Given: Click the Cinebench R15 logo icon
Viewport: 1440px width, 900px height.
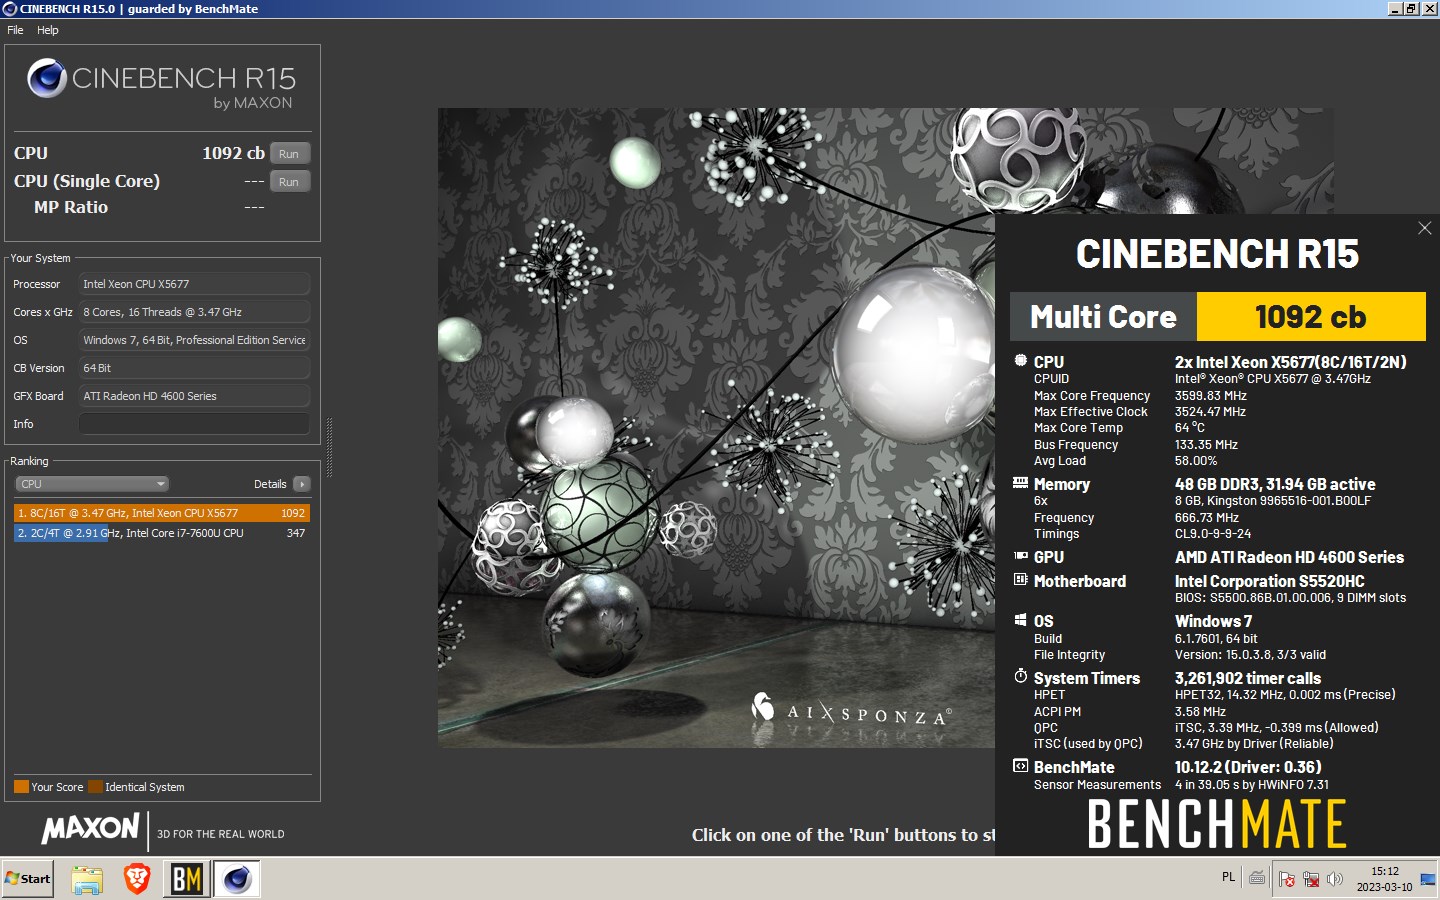Looking at the screenshot, I should click(47, 78).
